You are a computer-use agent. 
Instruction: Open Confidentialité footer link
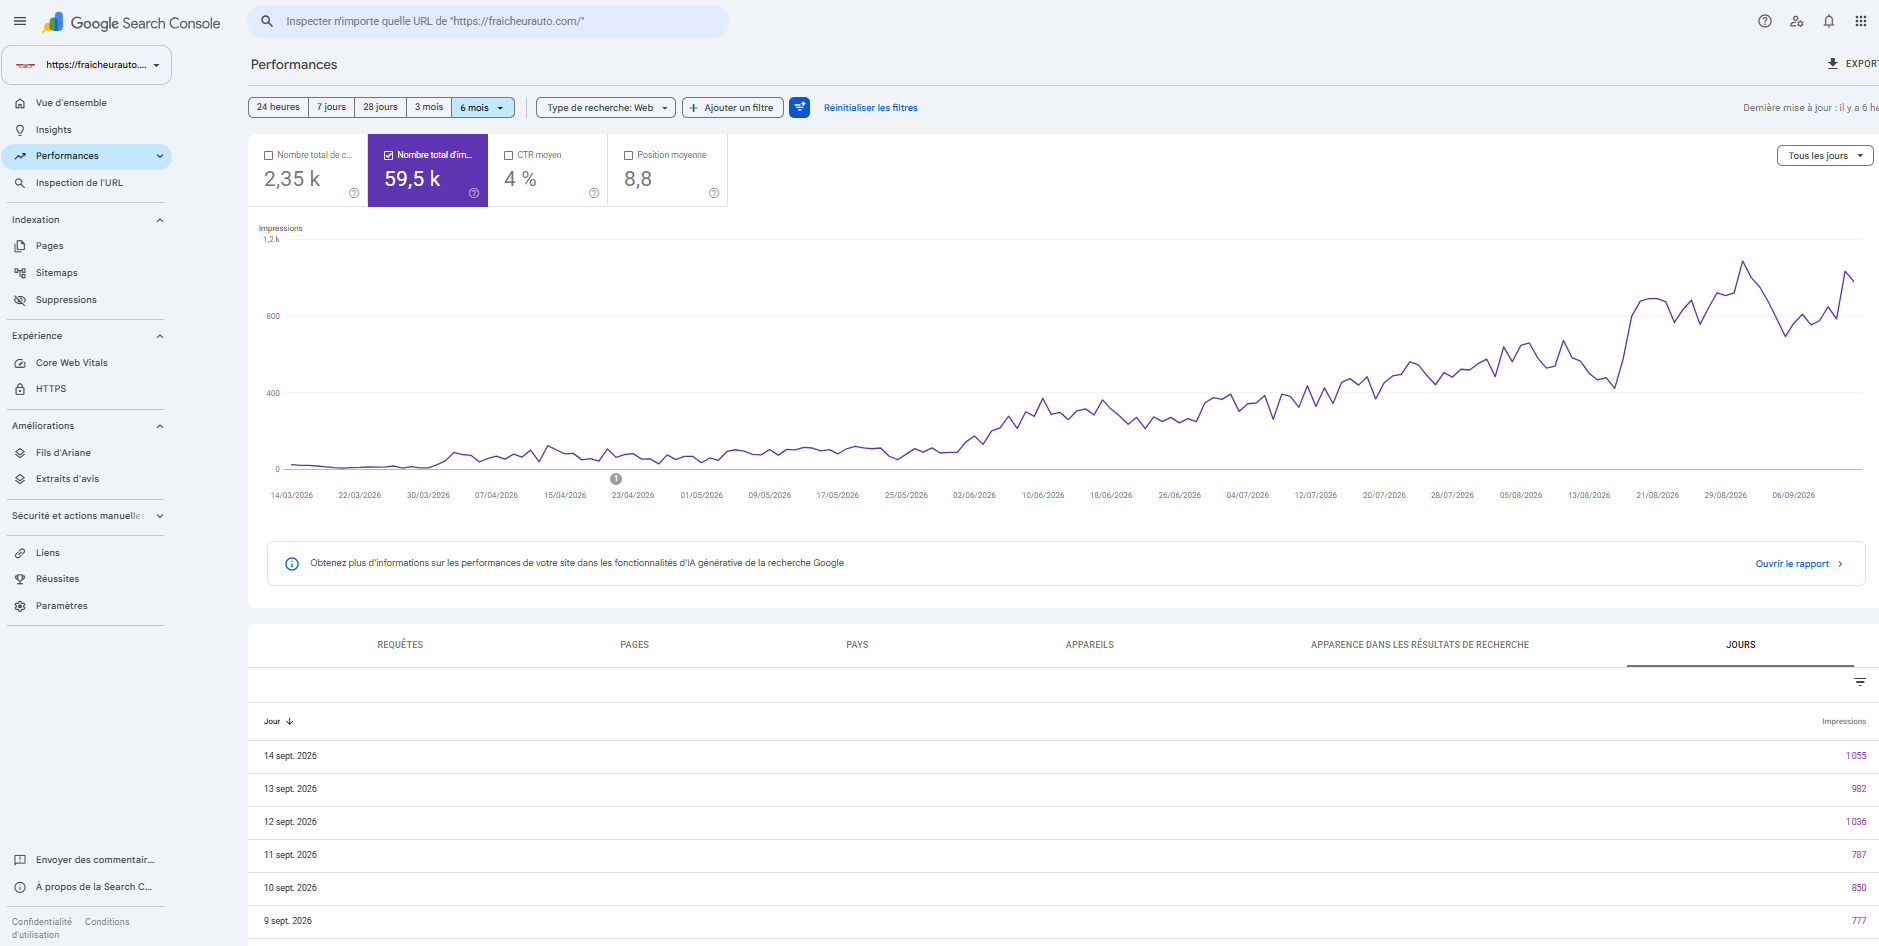[x=41, y=922]
